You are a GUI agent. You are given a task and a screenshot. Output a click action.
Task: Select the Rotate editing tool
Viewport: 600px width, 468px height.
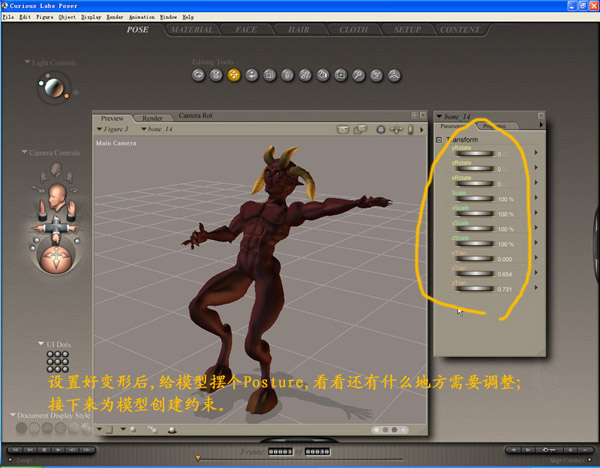(198, 75)
